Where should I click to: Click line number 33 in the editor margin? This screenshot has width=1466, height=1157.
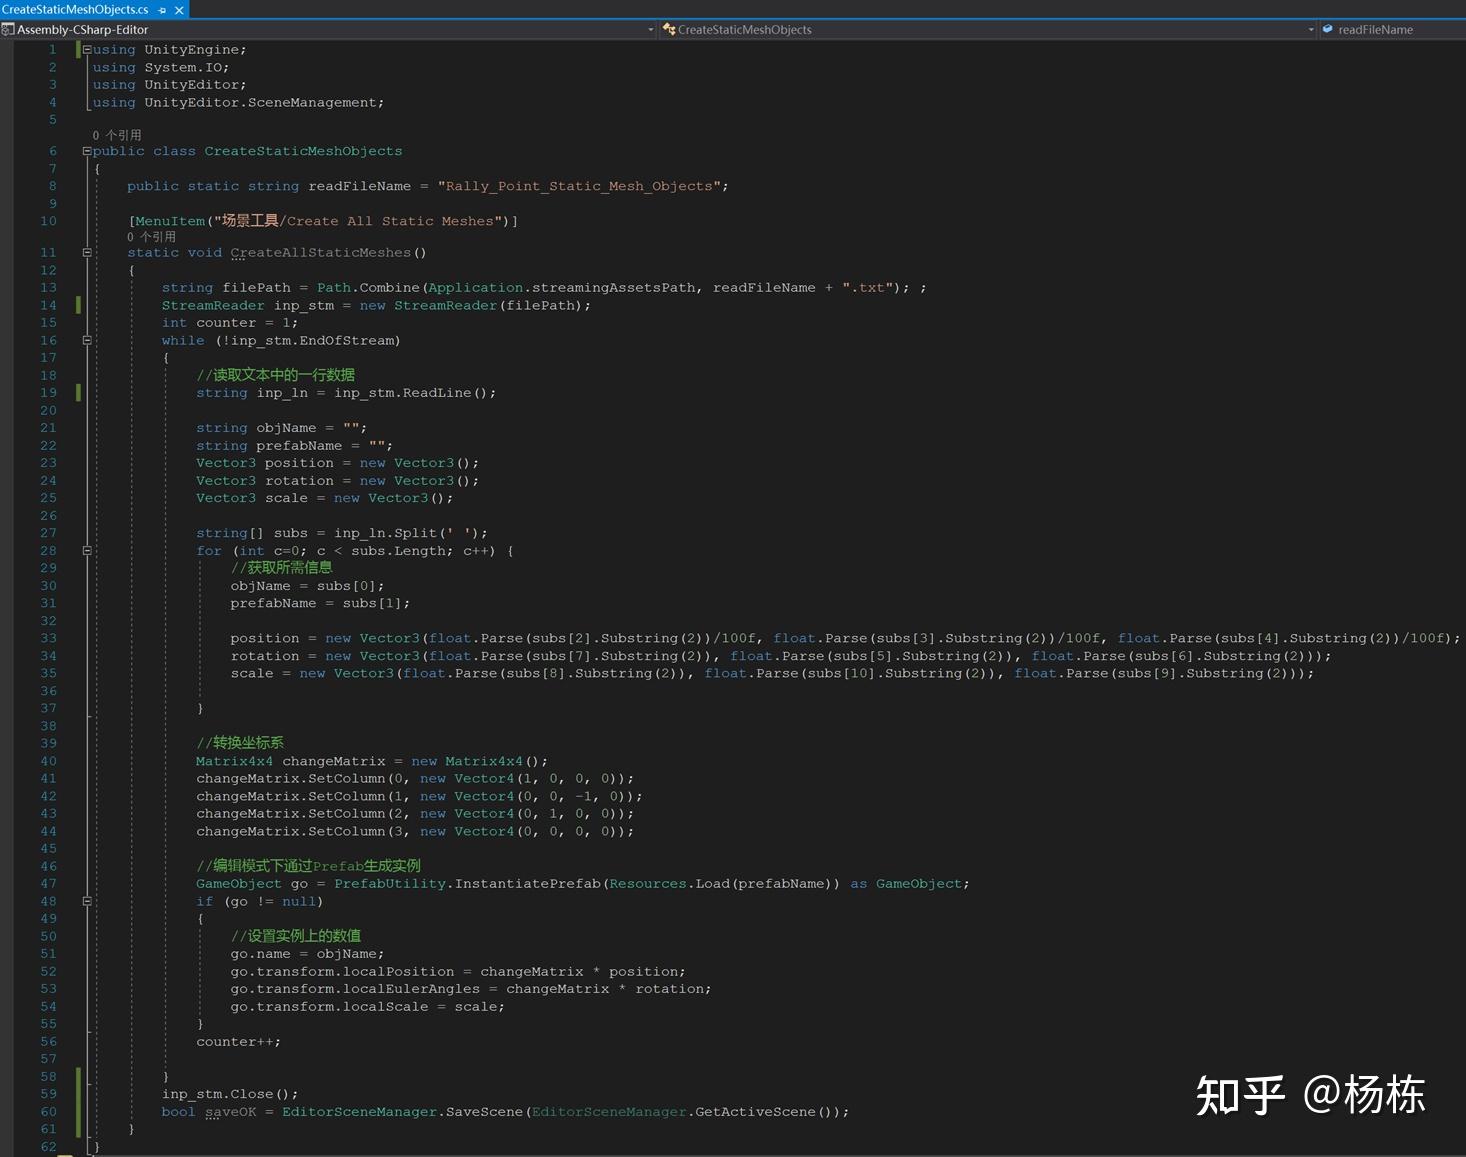[x=48, y=638]
